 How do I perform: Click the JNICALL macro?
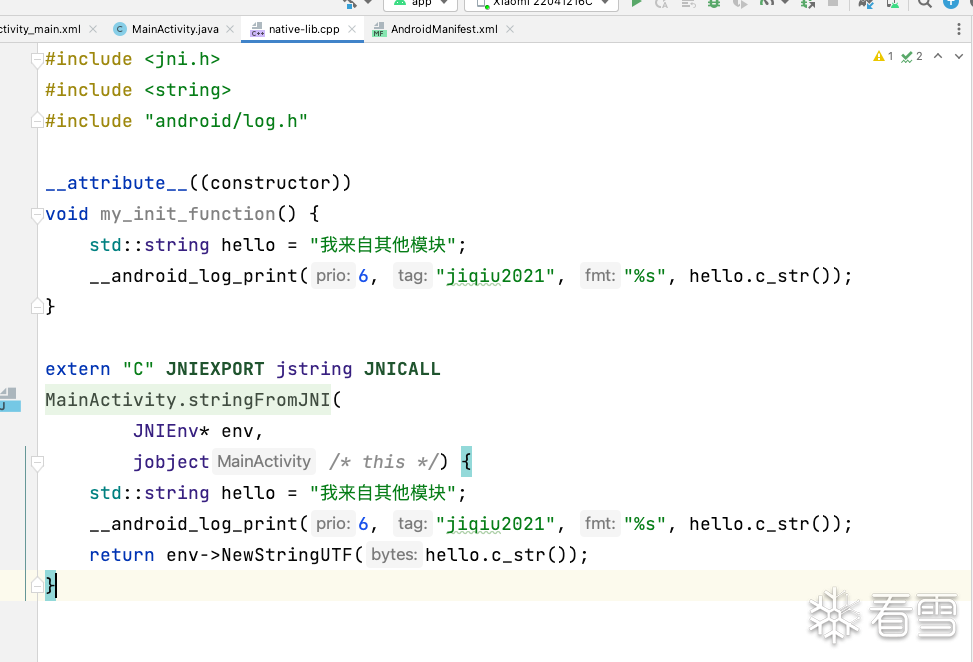402,369
